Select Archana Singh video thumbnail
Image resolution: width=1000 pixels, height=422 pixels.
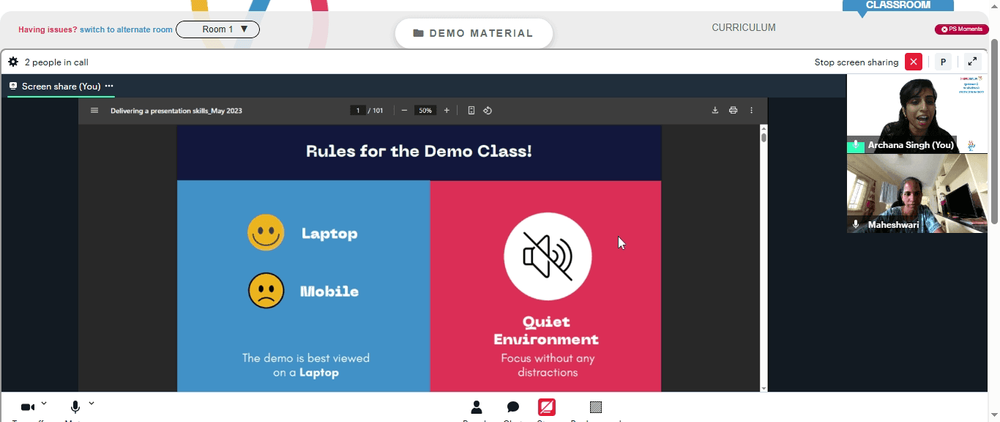[x=916, y=113]
